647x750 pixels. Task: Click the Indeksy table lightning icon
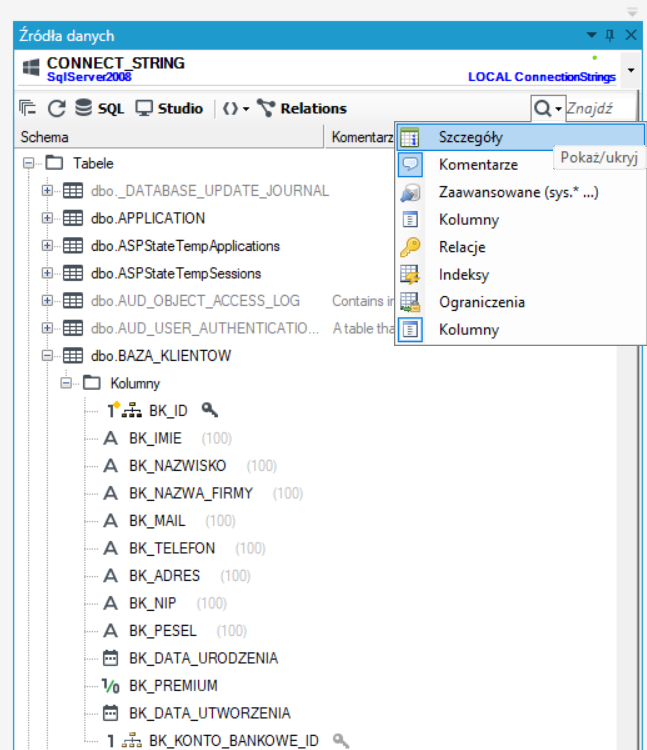[410, 275]
